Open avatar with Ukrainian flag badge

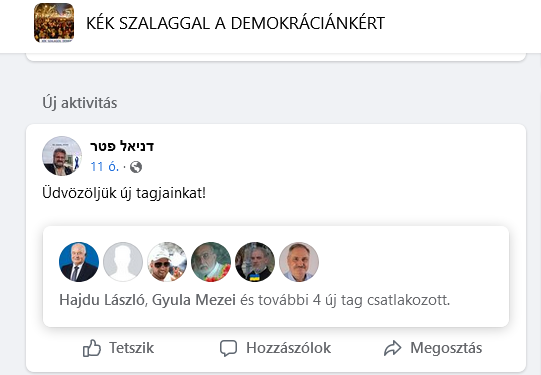tap(255, 262)
